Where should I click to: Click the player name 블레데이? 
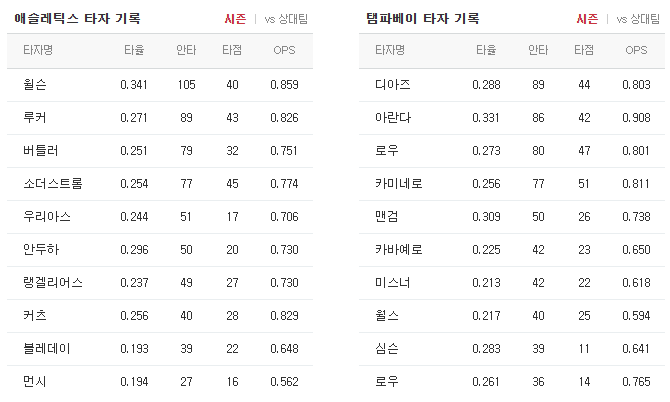pyautogui.click(x=47, y=349)
